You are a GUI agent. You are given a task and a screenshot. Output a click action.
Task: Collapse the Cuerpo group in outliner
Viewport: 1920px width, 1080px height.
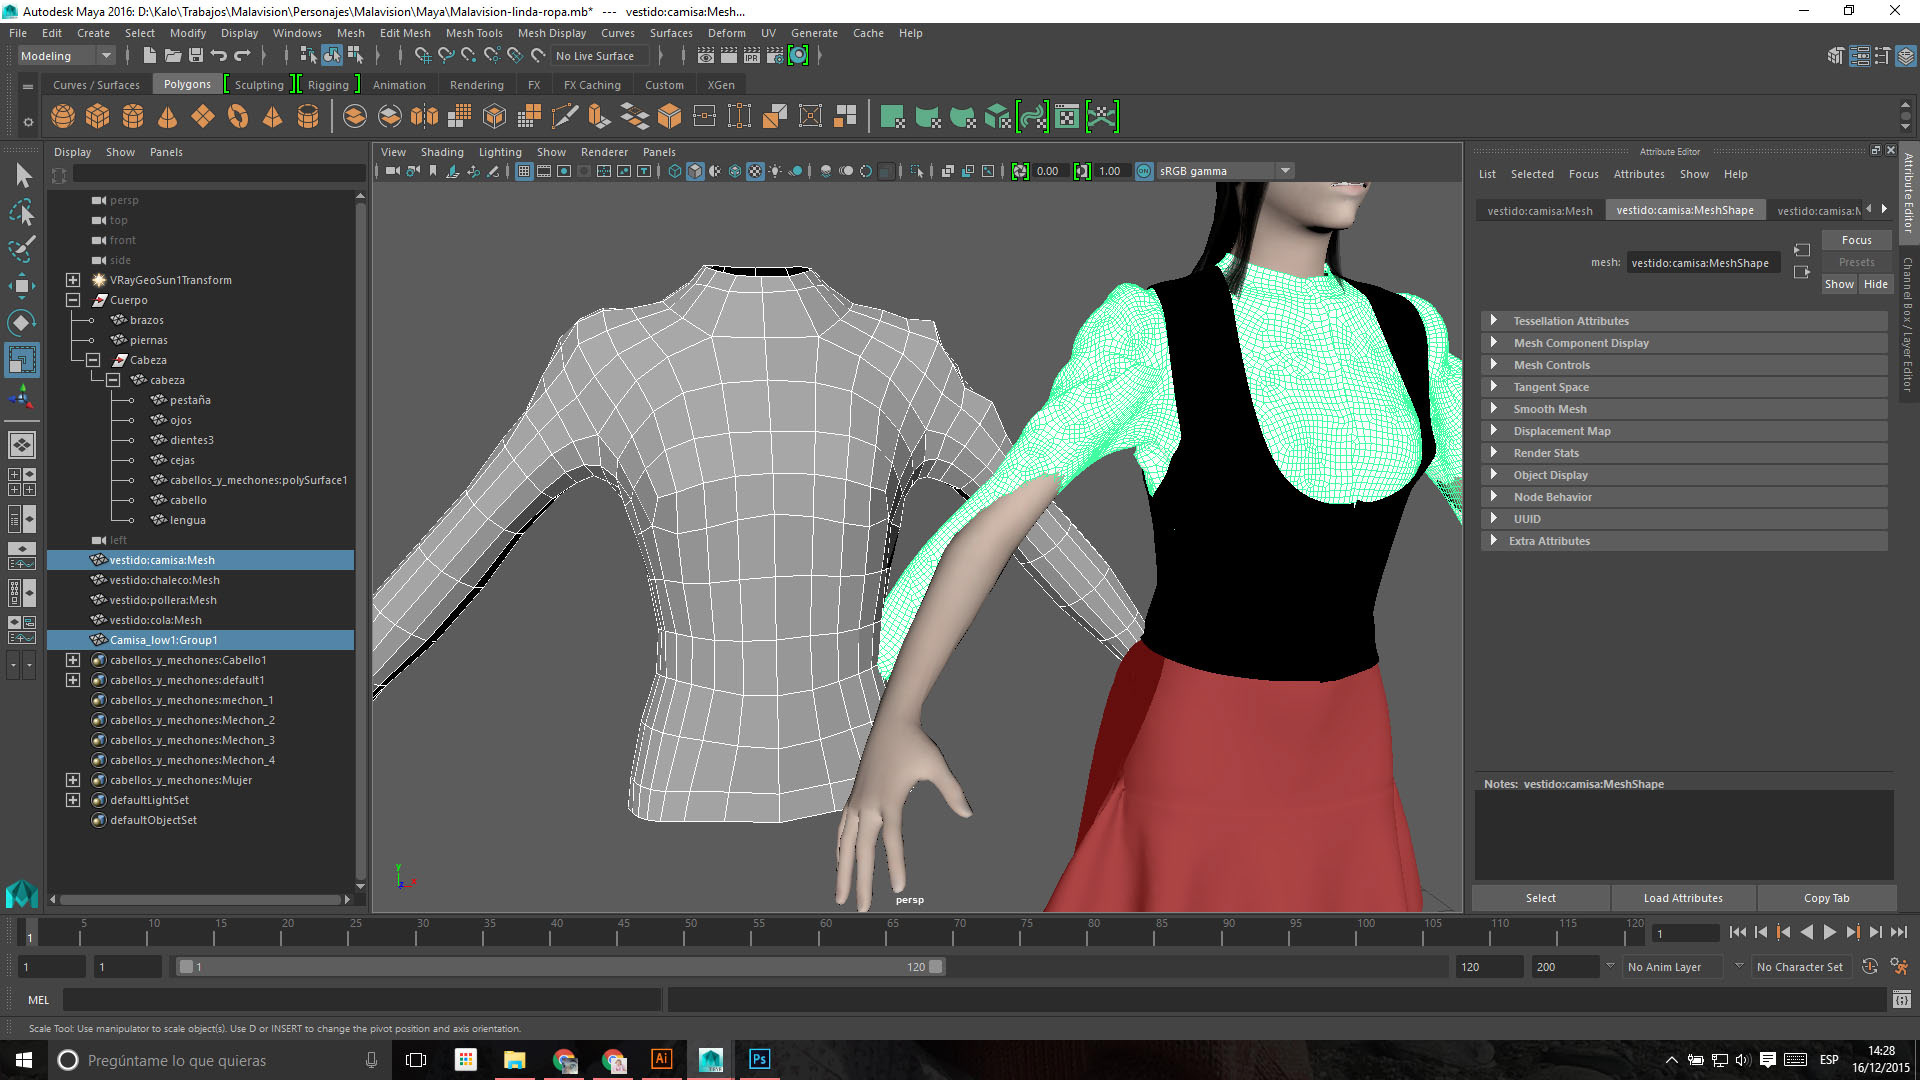pos(73,300)
